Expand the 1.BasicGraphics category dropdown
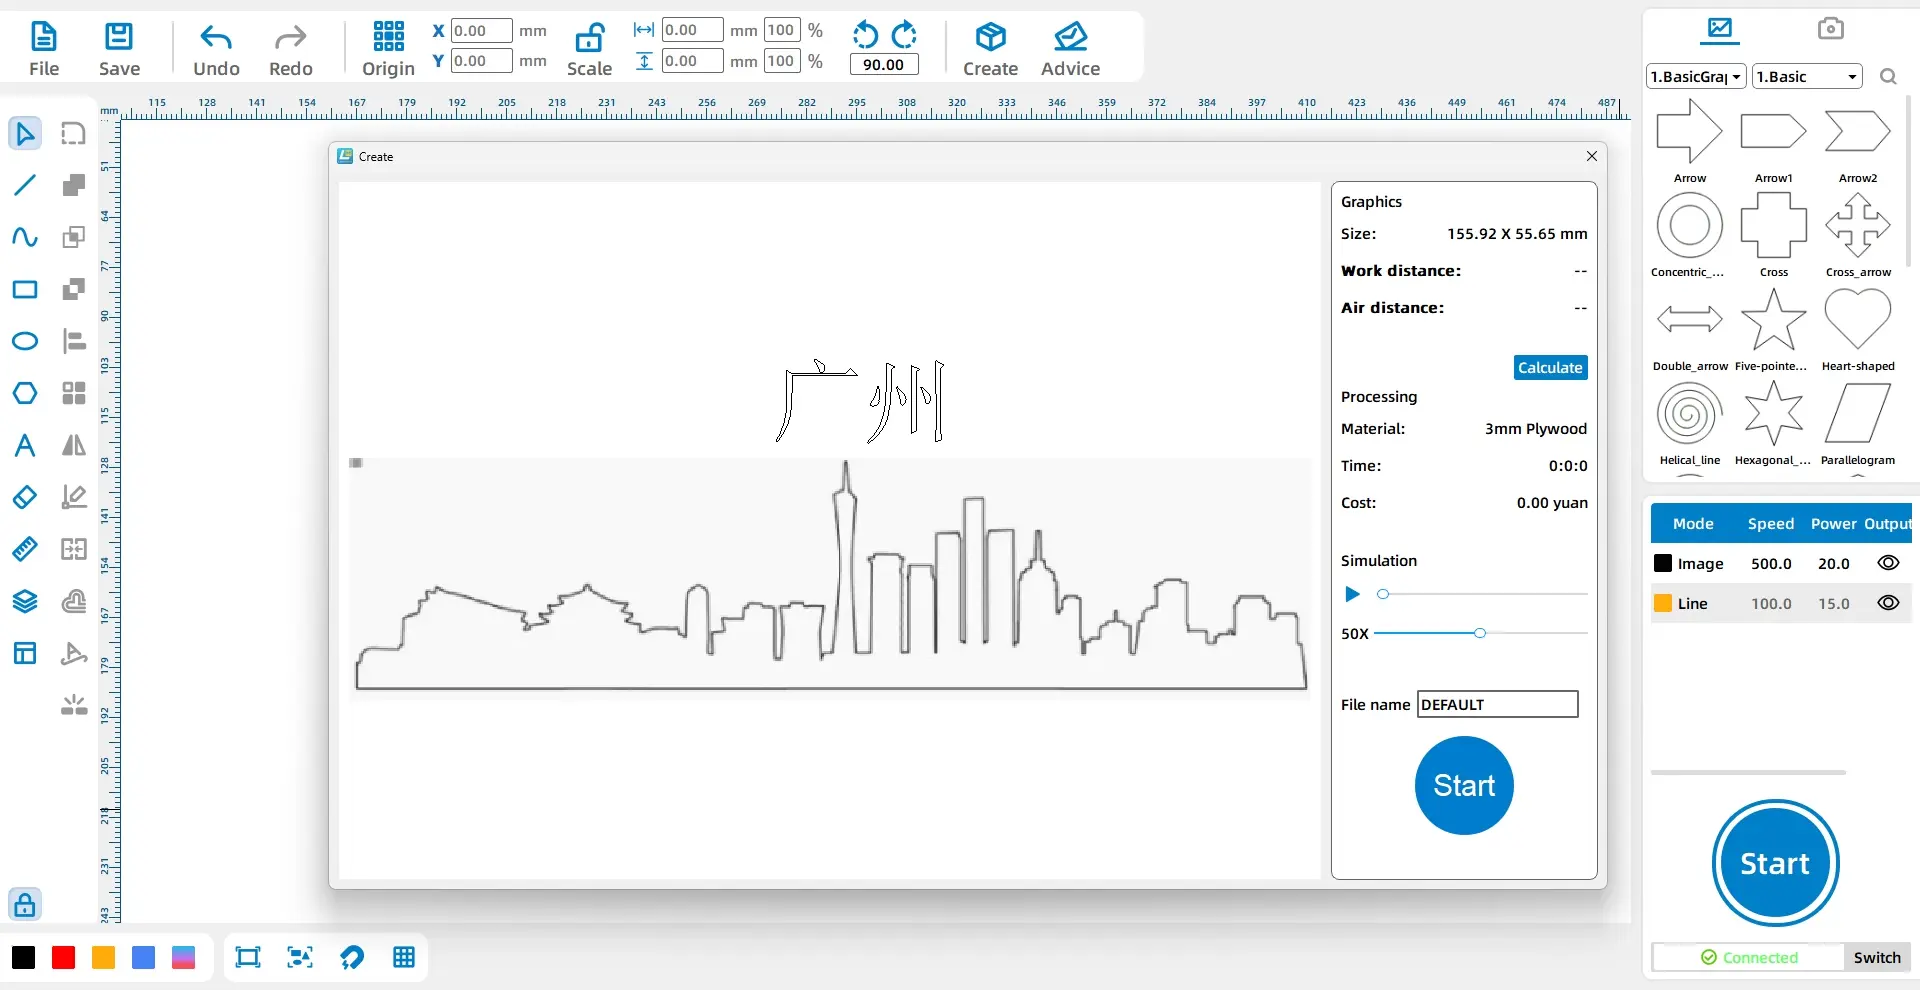Viewport: 1920px width, 990px height. (x=1696, y=77)
